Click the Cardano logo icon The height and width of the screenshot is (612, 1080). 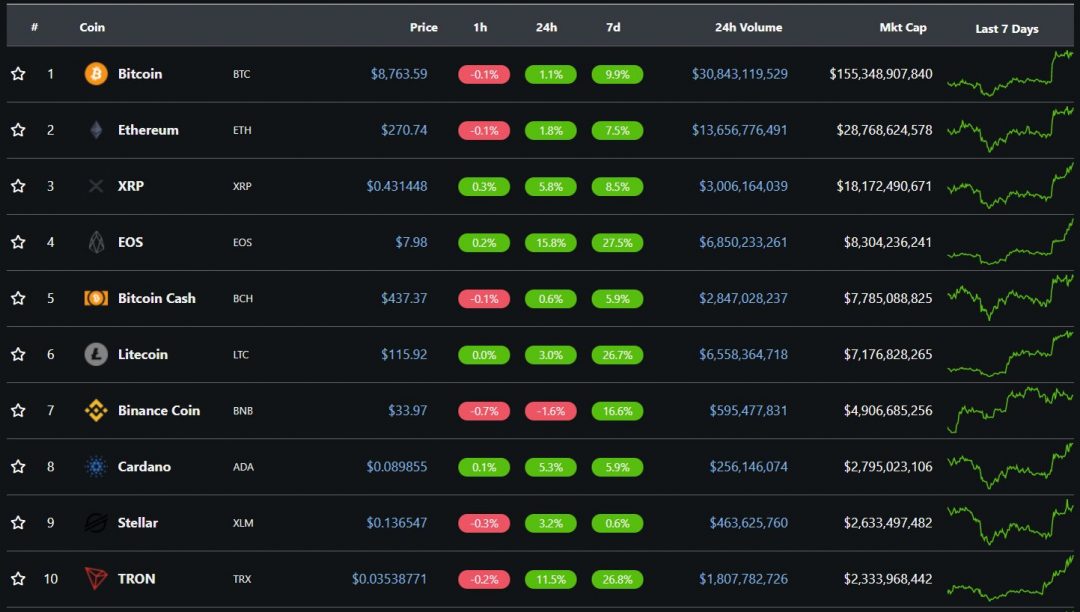pos(96,467)
